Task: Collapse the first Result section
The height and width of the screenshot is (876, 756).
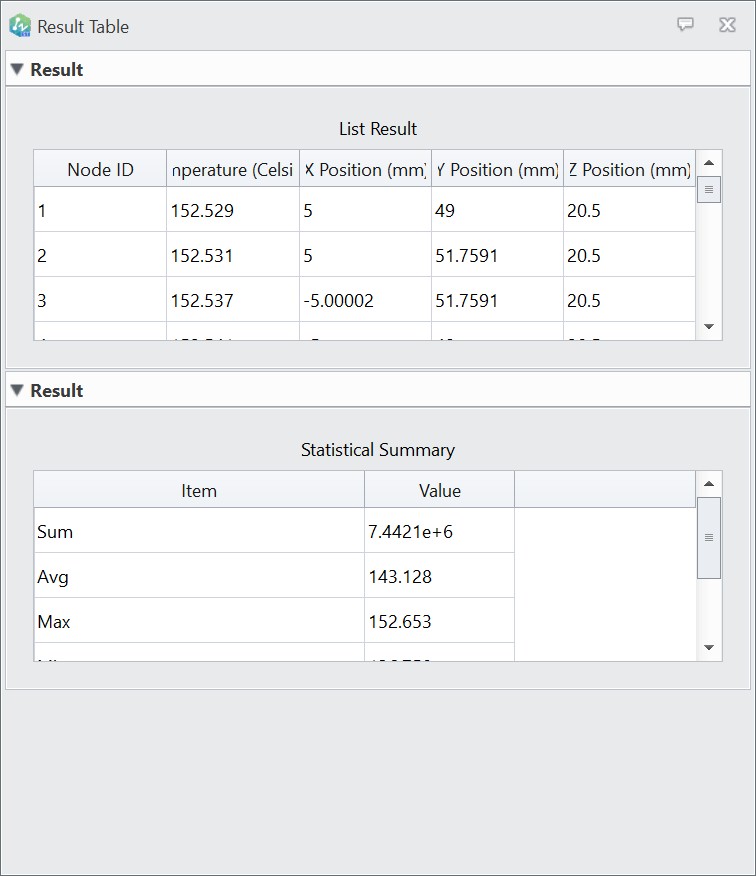Action: 17,70
